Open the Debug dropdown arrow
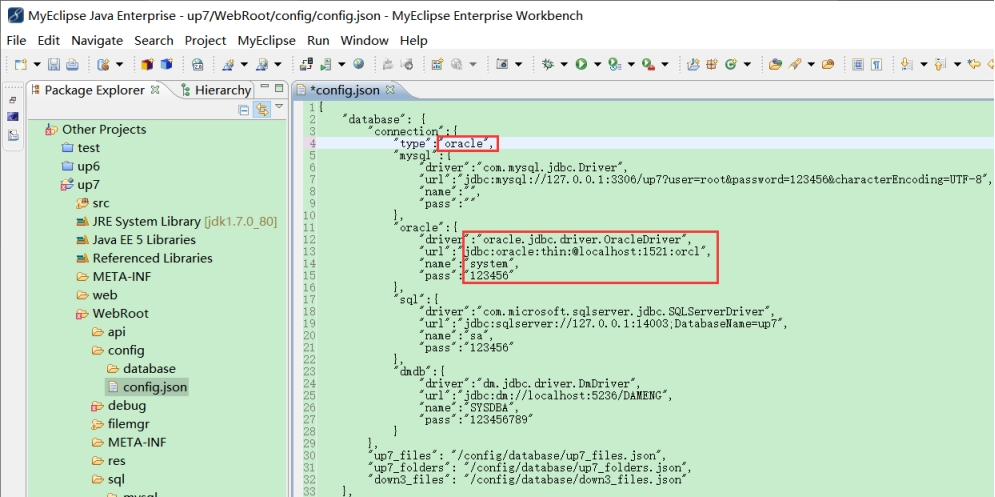Image resolution: width=995 pixels, height=497 pixels. click(563, 64)
